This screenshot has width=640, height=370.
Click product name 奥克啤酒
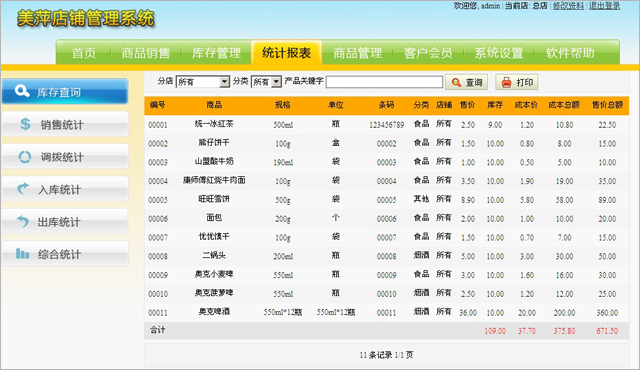214,312
